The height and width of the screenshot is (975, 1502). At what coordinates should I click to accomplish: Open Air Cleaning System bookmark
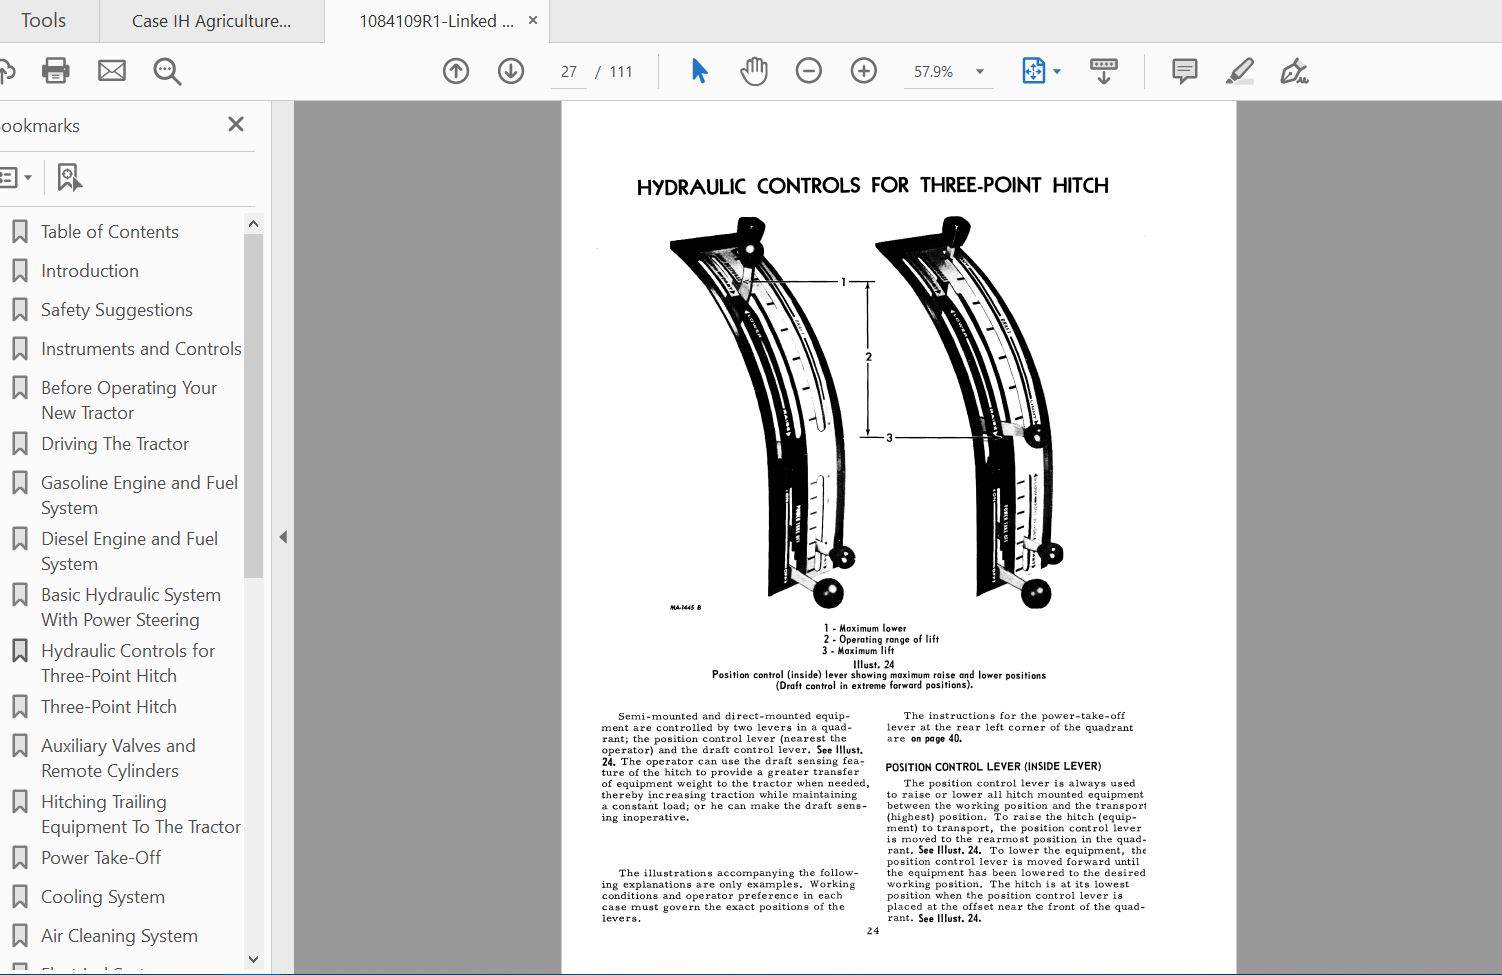coord(120,936)
